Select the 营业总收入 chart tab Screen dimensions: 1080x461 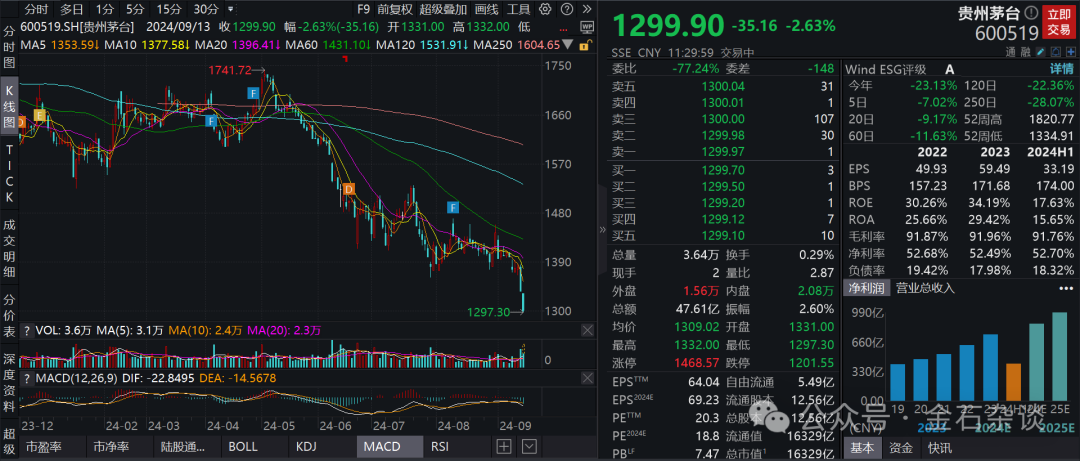coord(925,288)
